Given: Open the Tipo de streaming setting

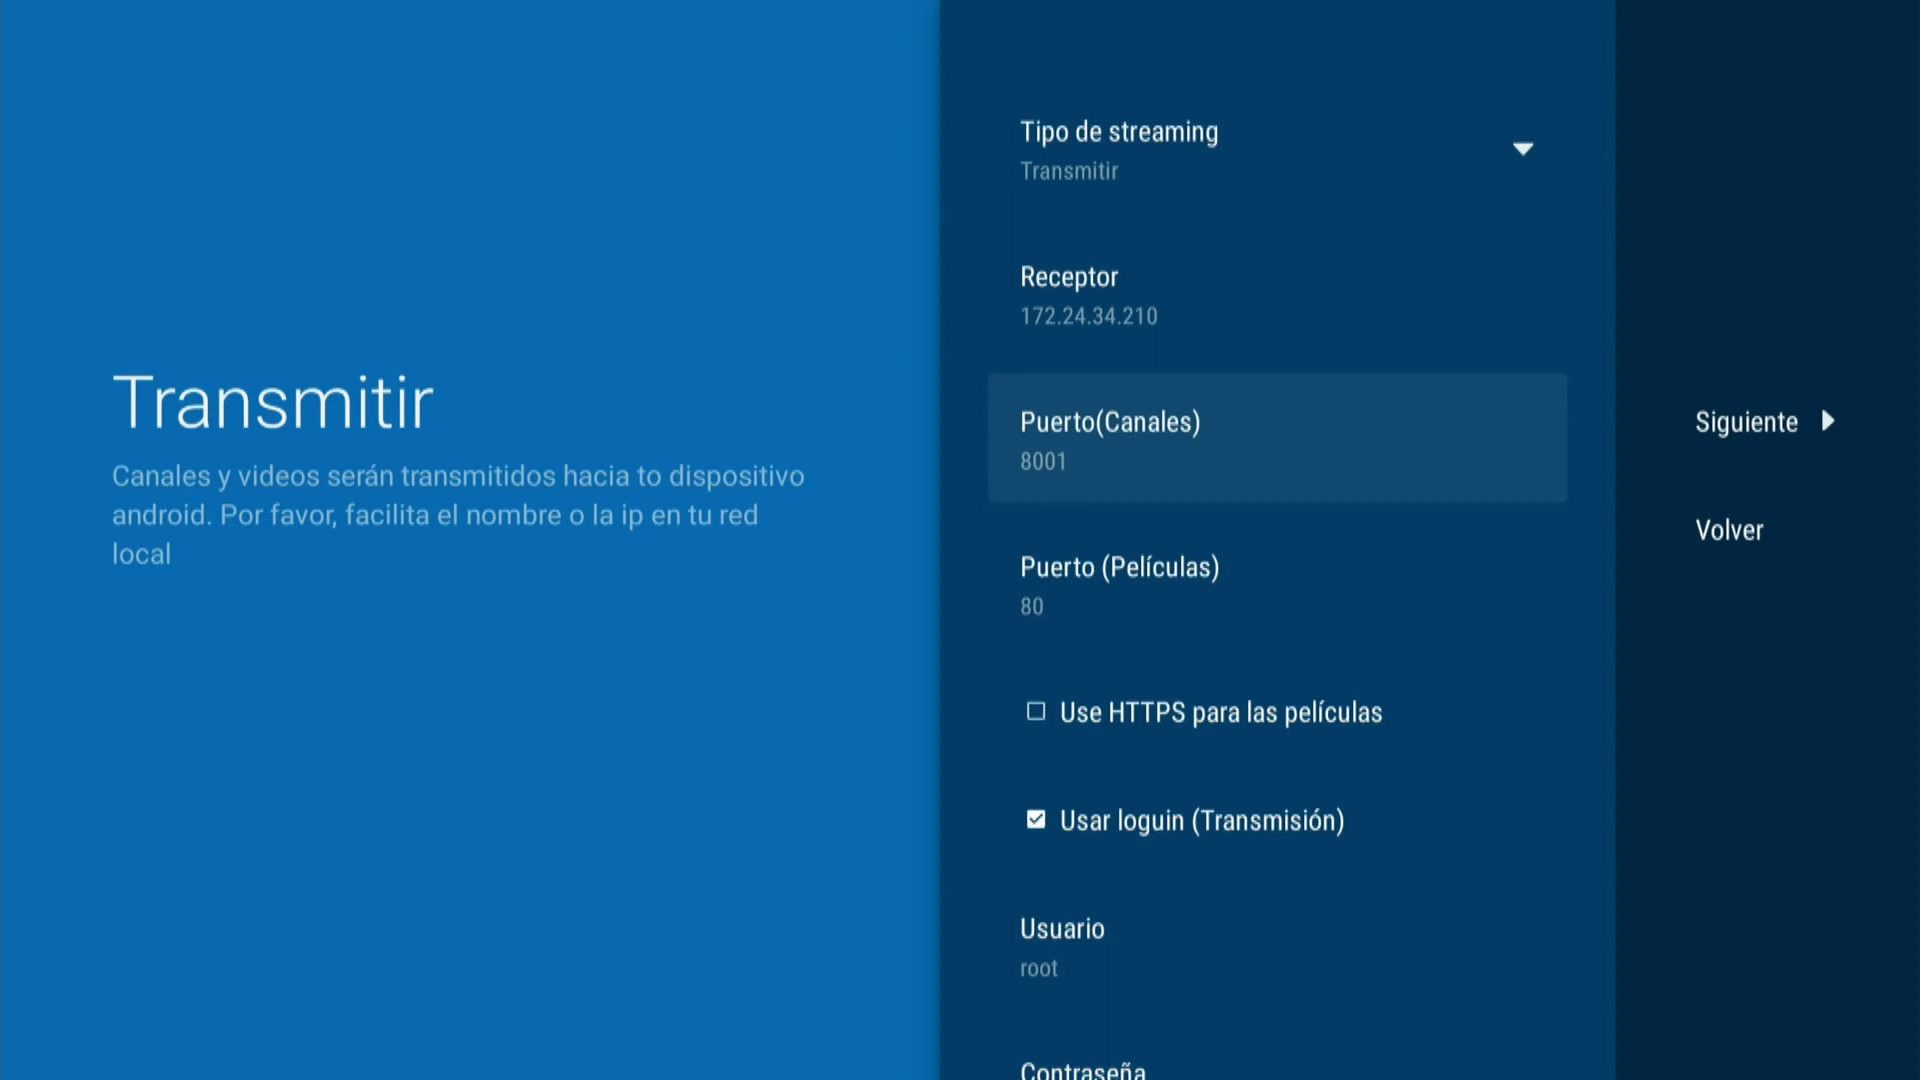Looking at the screenshot, I should point(1119,132).
